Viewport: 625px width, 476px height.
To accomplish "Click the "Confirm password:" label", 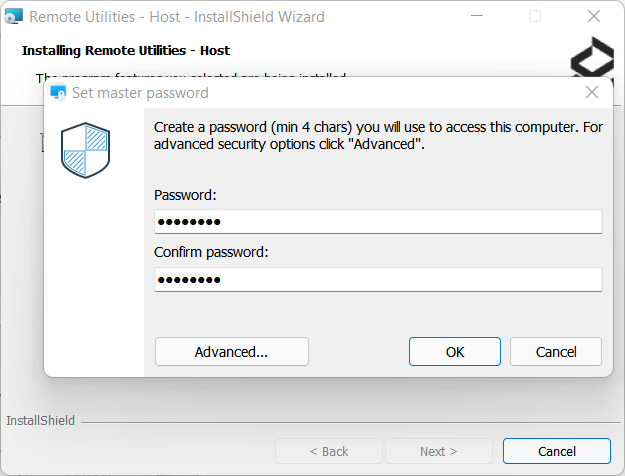I will [x=211, y=252].
